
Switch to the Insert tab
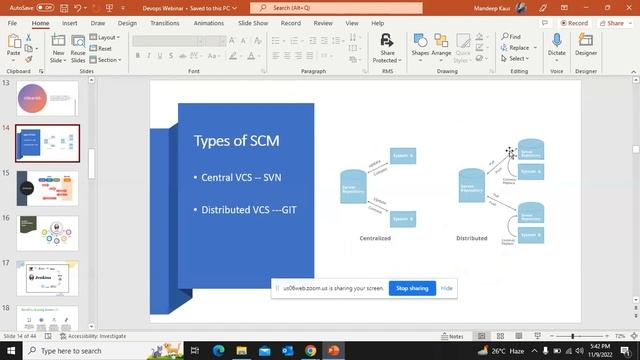[x=69, y=23]
